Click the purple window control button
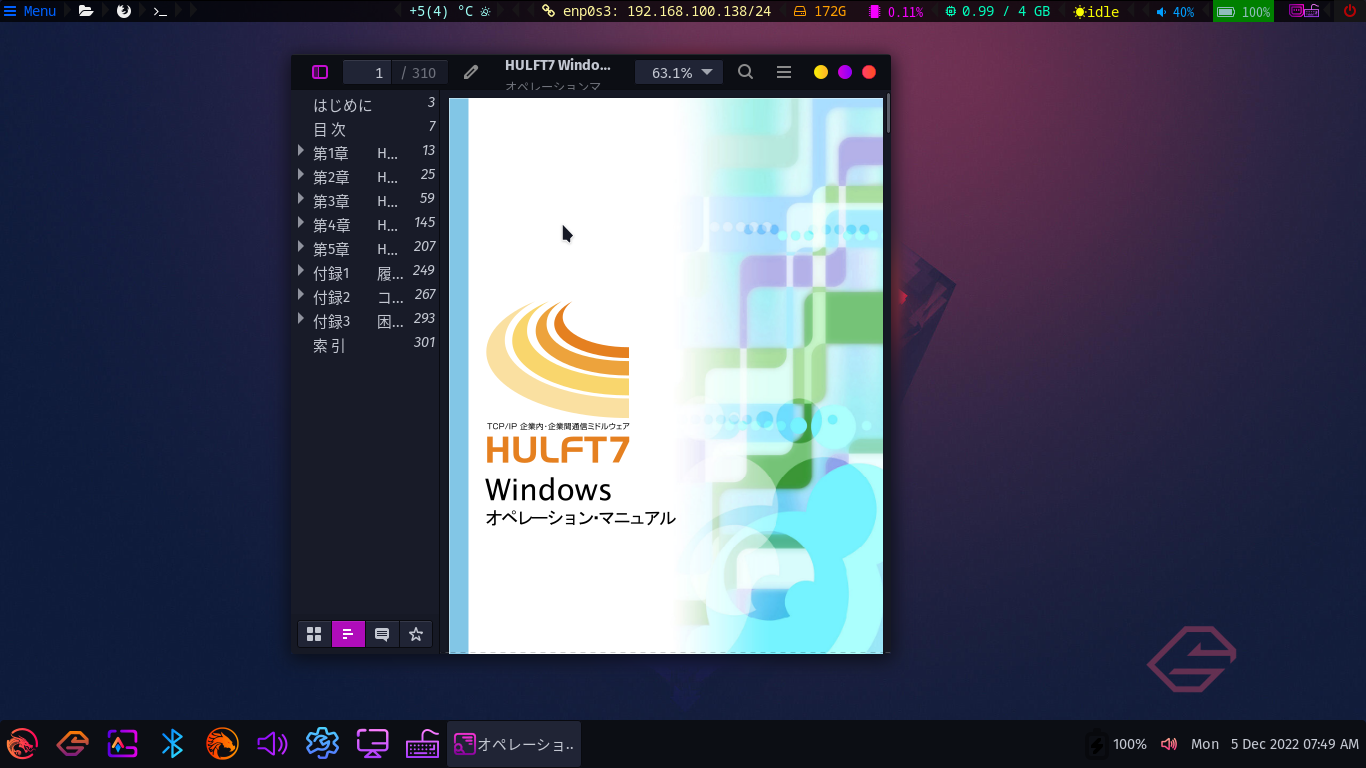The height and width of the screenshot is (768, 1366). point(845,72)
